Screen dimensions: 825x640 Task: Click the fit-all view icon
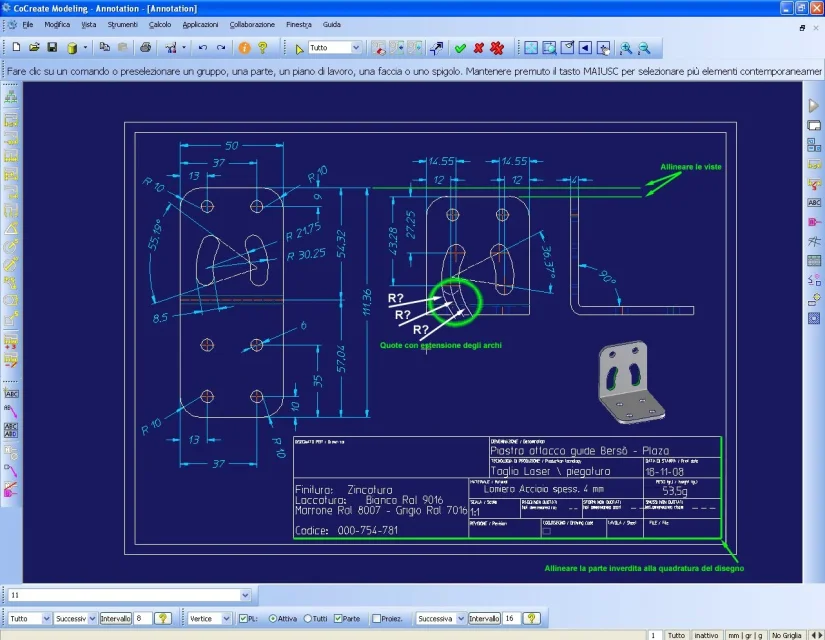(x=531, y=48)
